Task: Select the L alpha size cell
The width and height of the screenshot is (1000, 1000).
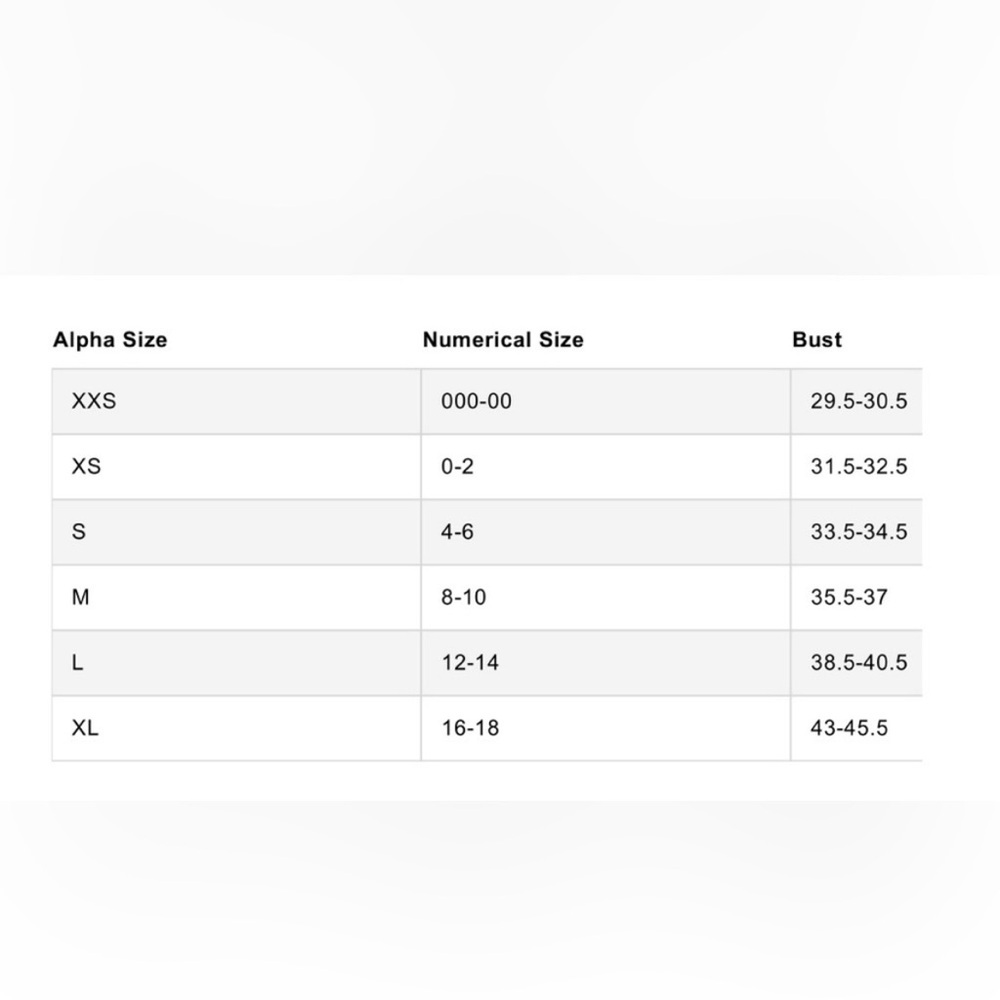Action: tap(236, 663)
